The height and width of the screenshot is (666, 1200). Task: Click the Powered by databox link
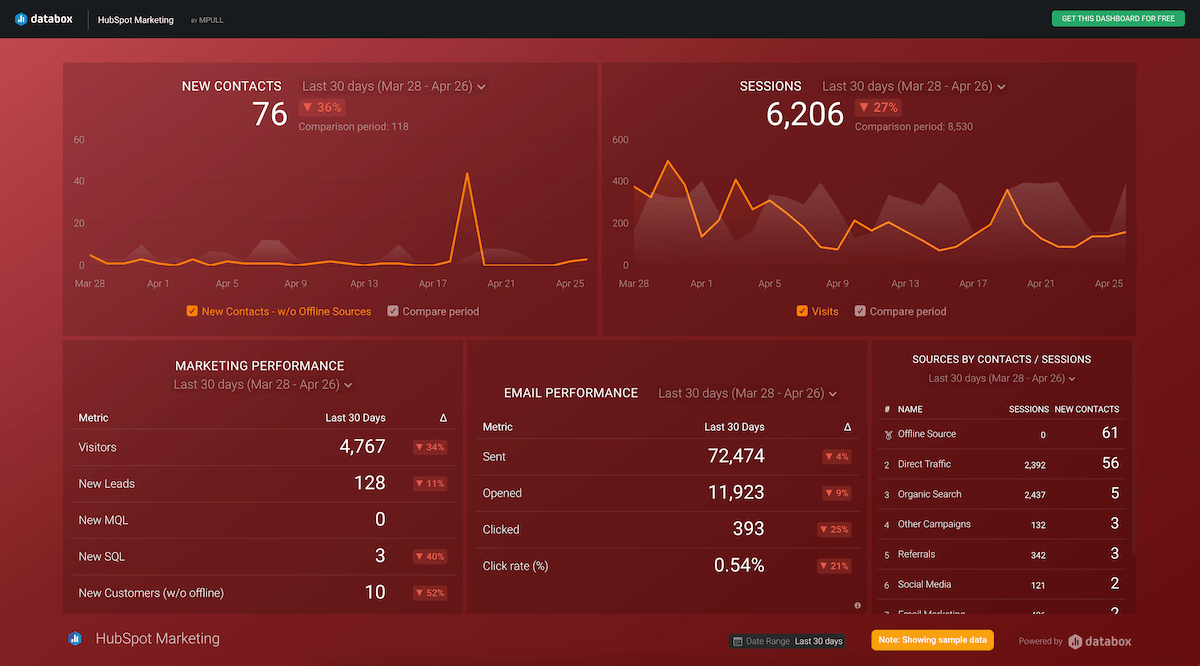[1075, 641]
